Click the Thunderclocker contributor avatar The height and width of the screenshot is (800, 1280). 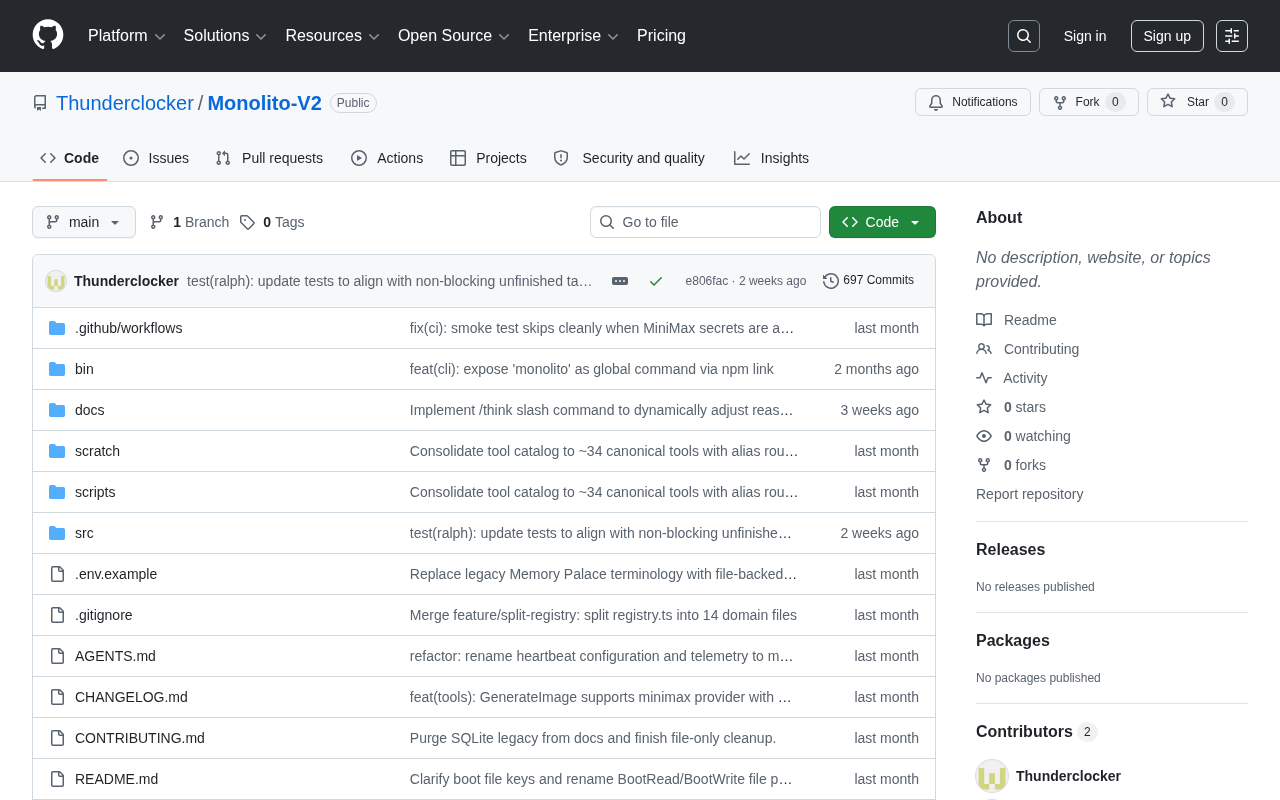tap(992, 776)
